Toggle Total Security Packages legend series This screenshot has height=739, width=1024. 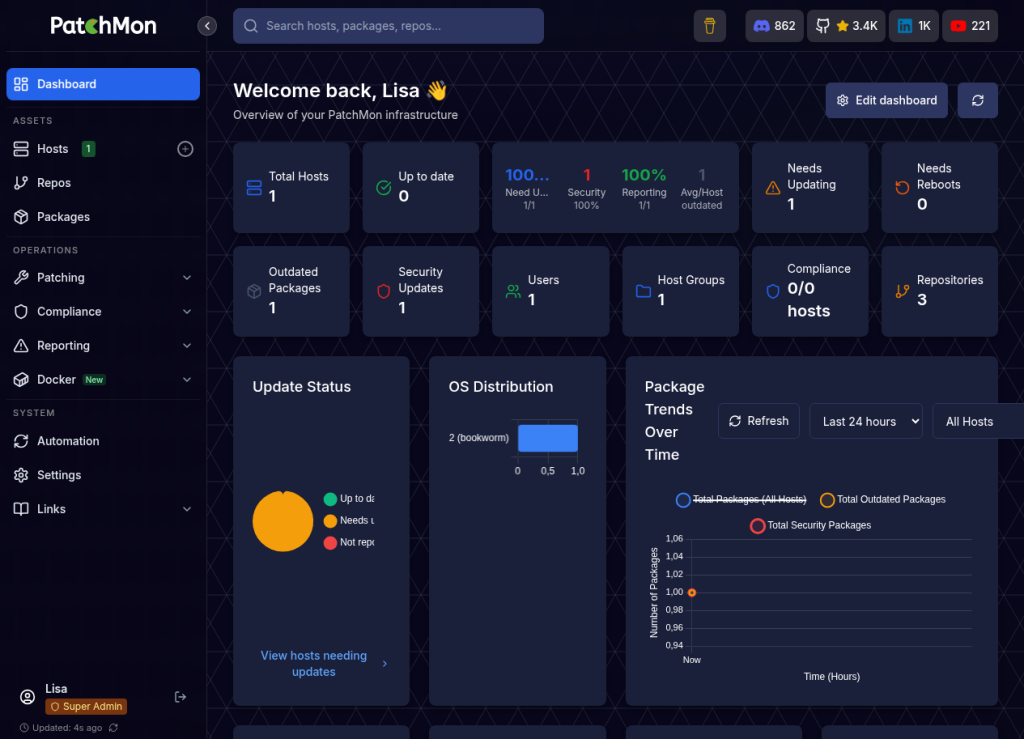[x=810, y=526]
